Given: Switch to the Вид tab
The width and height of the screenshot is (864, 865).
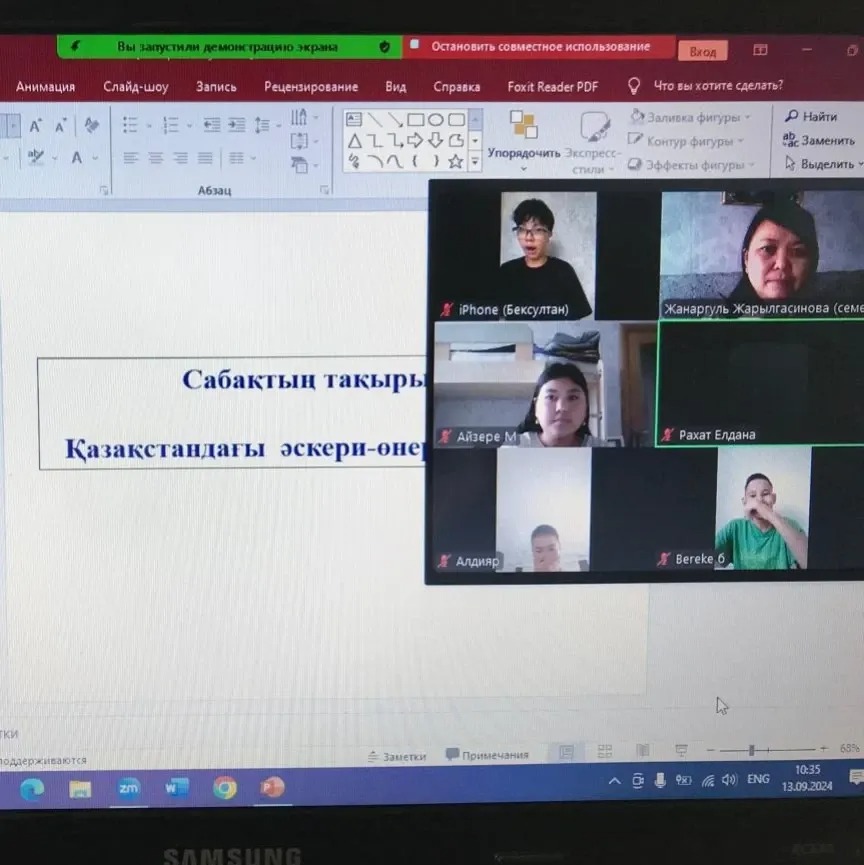Looking at the screenshot, I should (396, 87).
